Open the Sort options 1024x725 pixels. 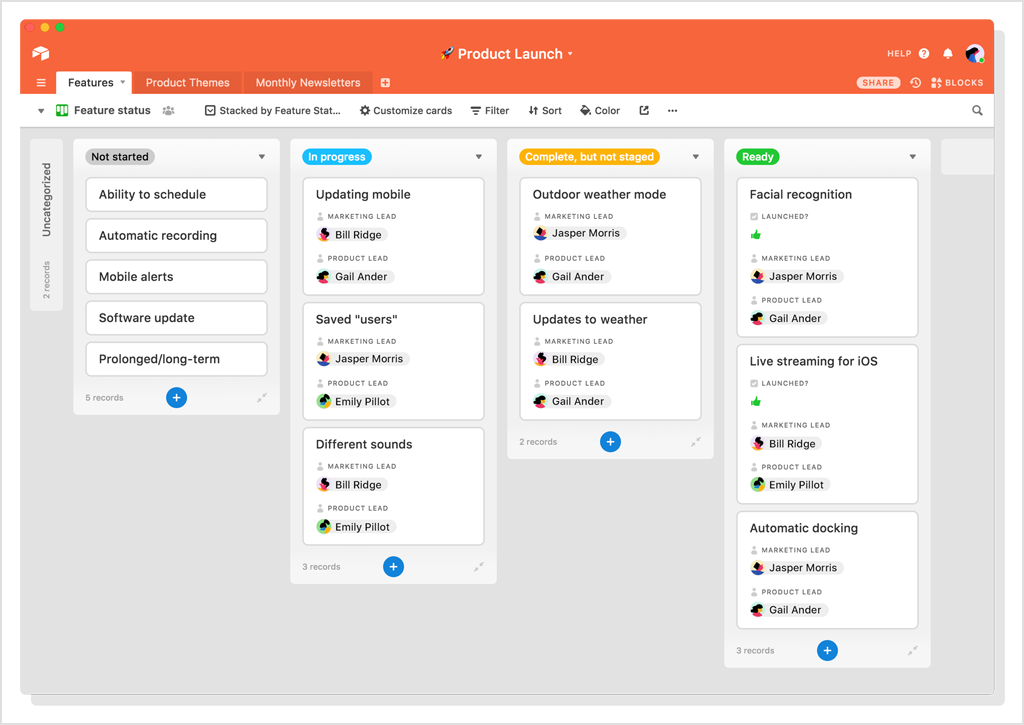tap(545, 110)
